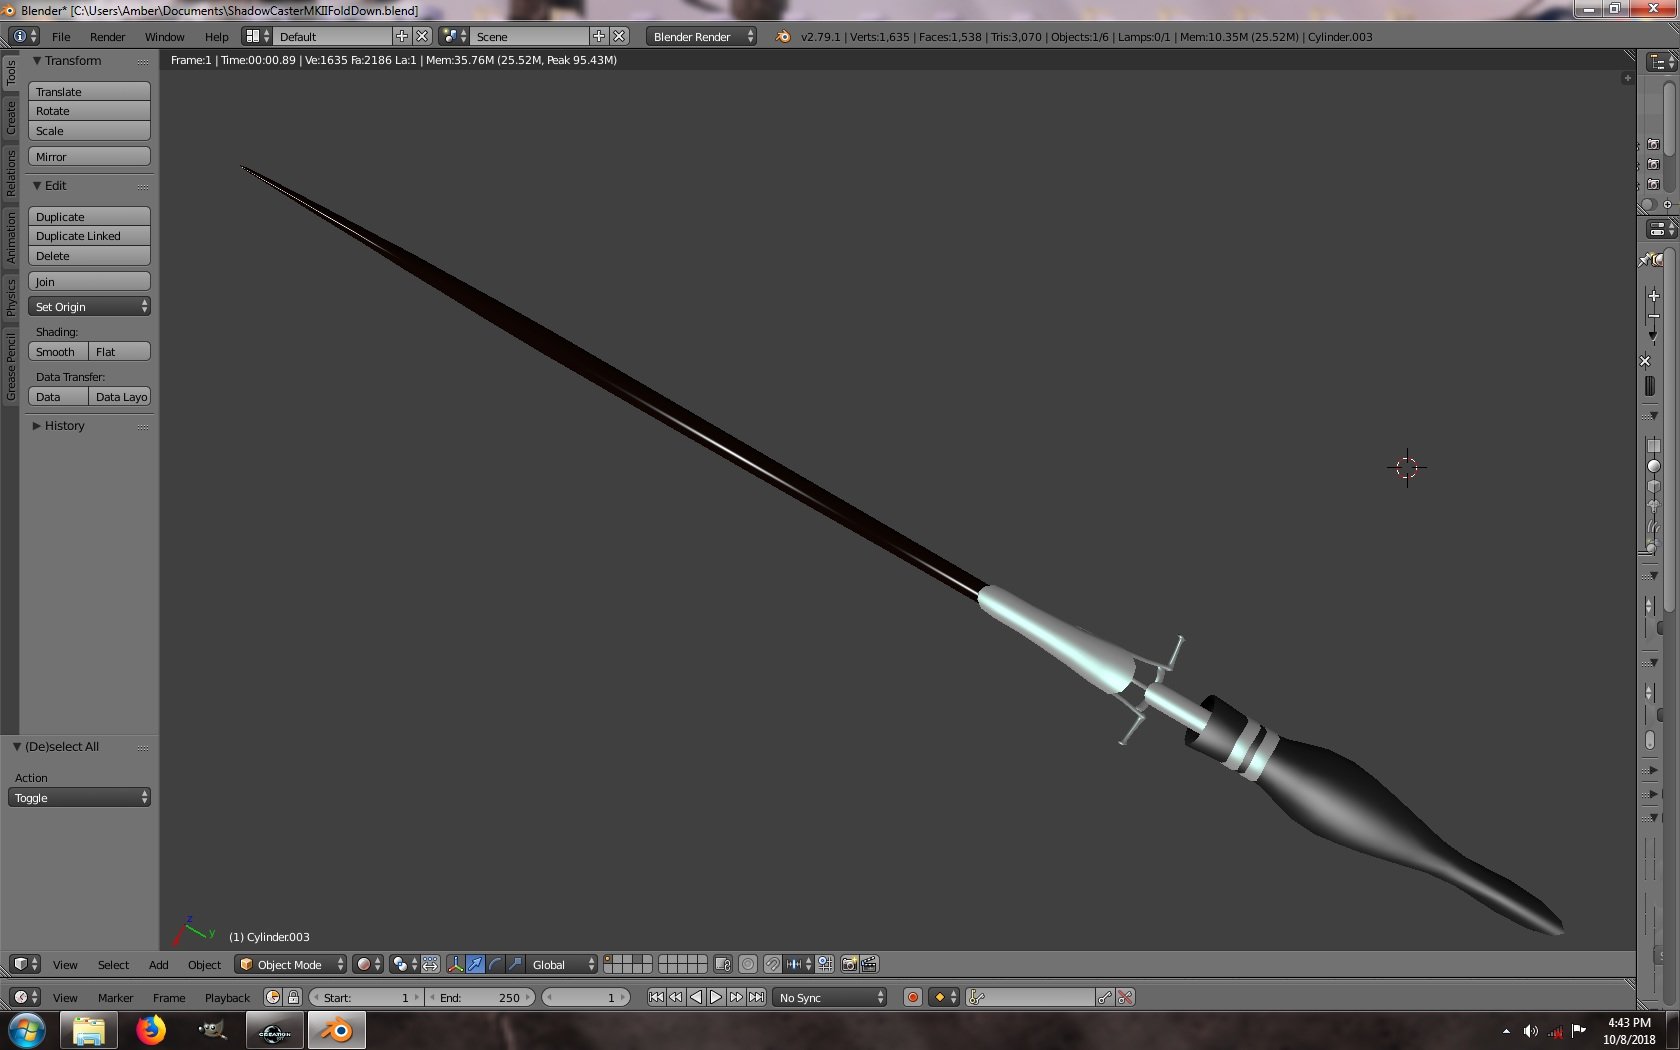Toggle the scale manipulator
Screen dimensions: 1680x1050
(515, 964)
